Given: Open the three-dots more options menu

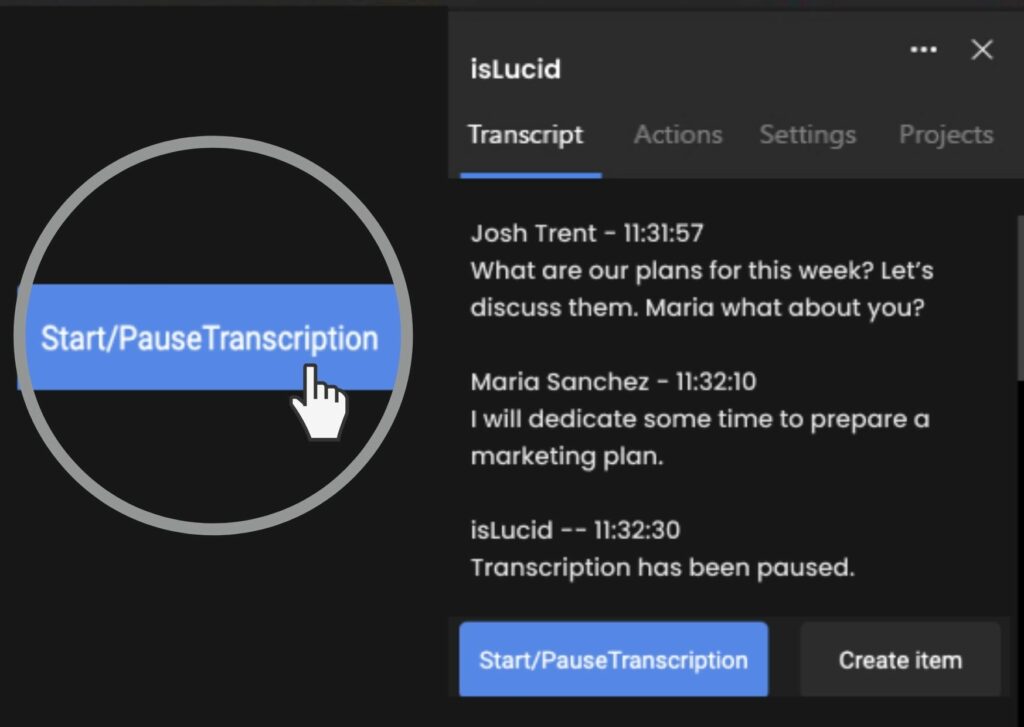Looking at the screenshot, I should (x=923, y=50).
